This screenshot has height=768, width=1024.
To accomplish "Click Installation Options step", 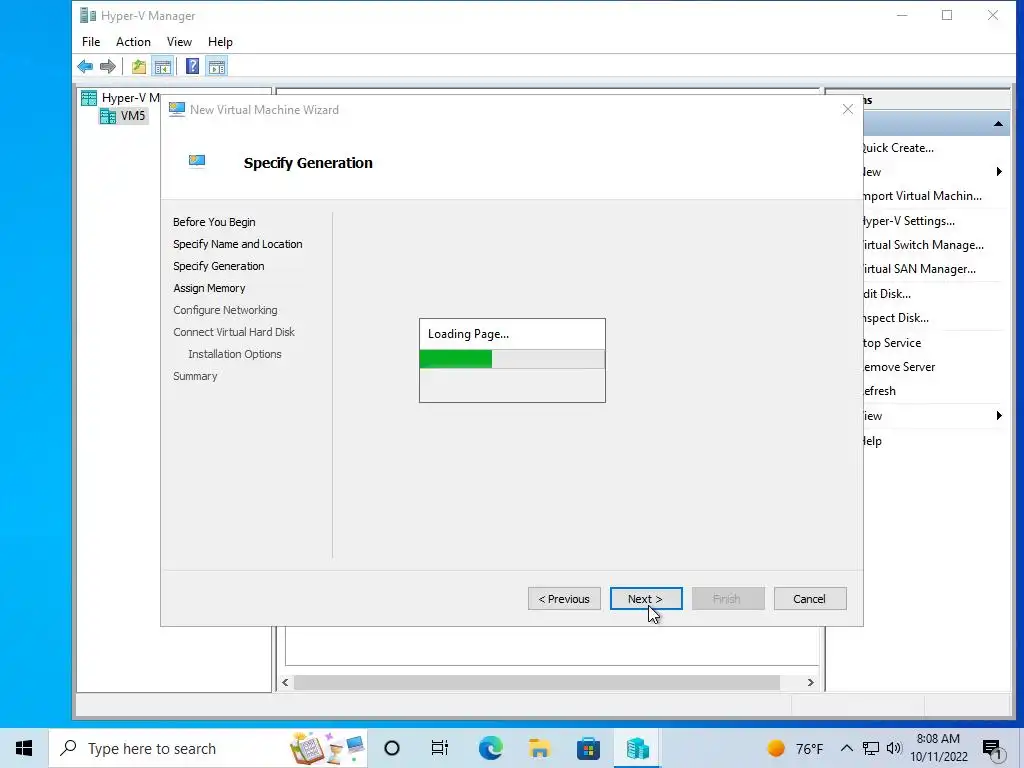I will (x=235, y=354).
